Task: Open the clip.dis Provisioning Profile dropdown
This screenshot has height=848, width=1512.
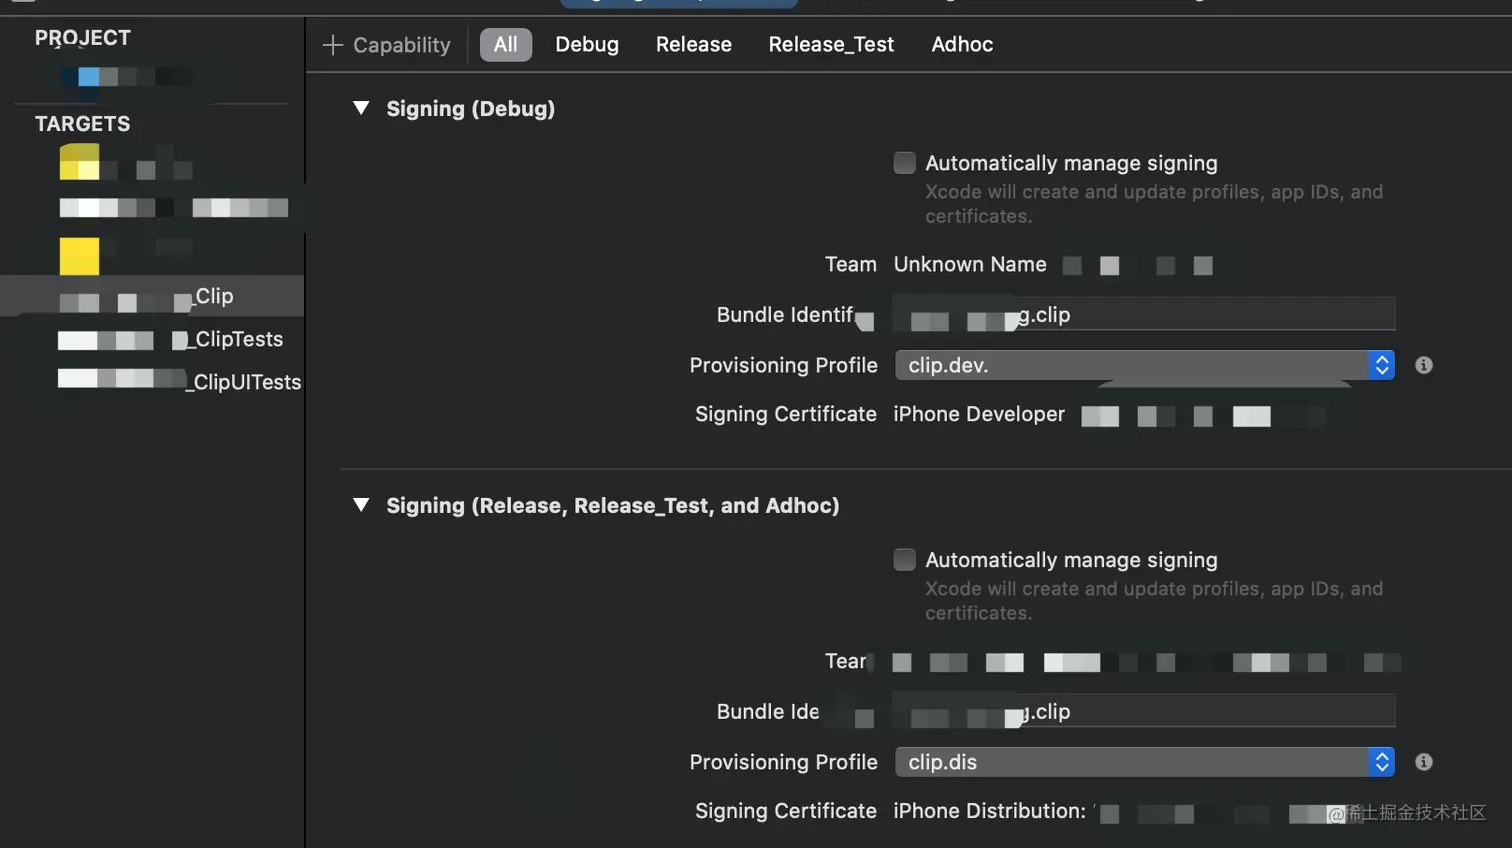Action: coord(1144,762)
